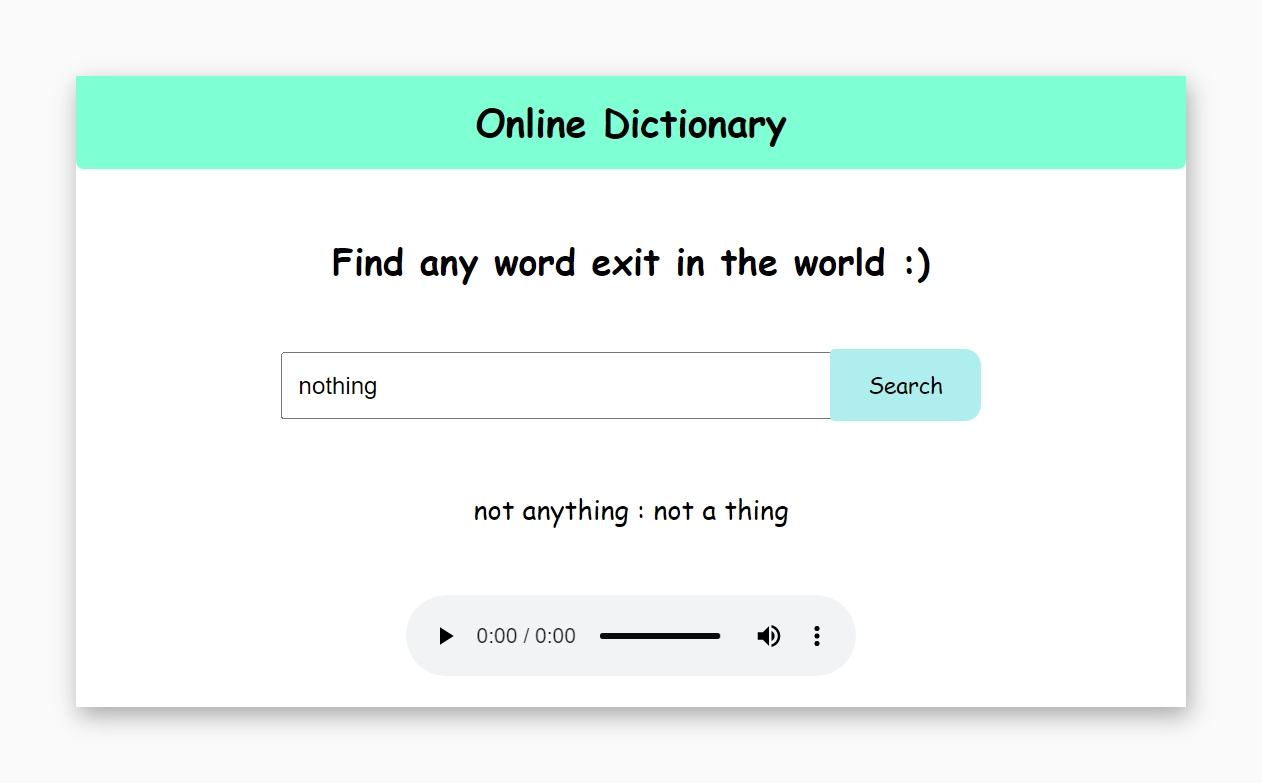Click the 0:00 / 0:00 audio time display
1262x783 pixels.
point(526,636)
